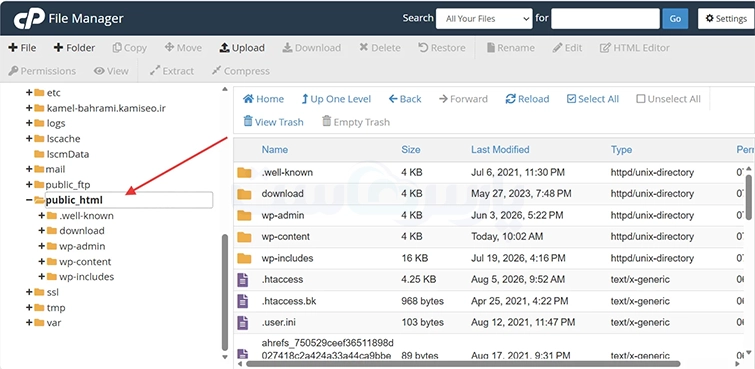Click the Copy toolbar icon

click(x=117, y=48)
